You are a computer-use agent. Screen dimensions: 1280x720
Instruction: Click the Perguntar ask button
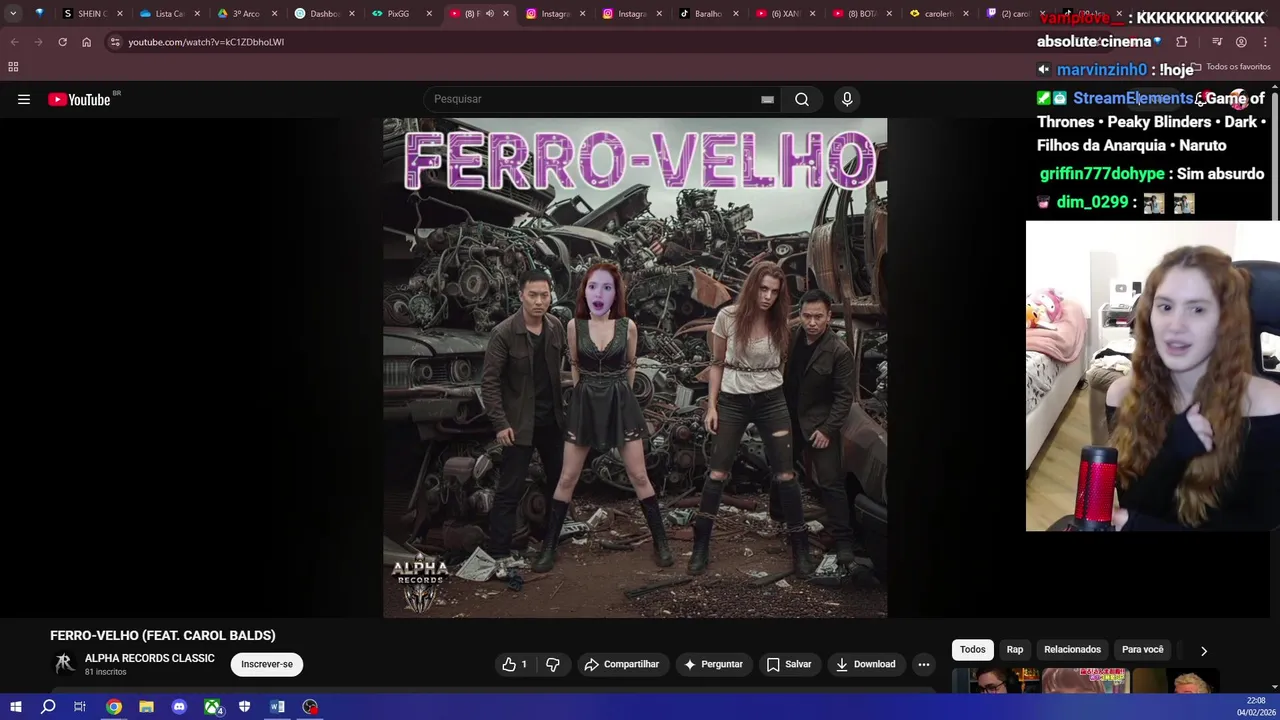712,664
